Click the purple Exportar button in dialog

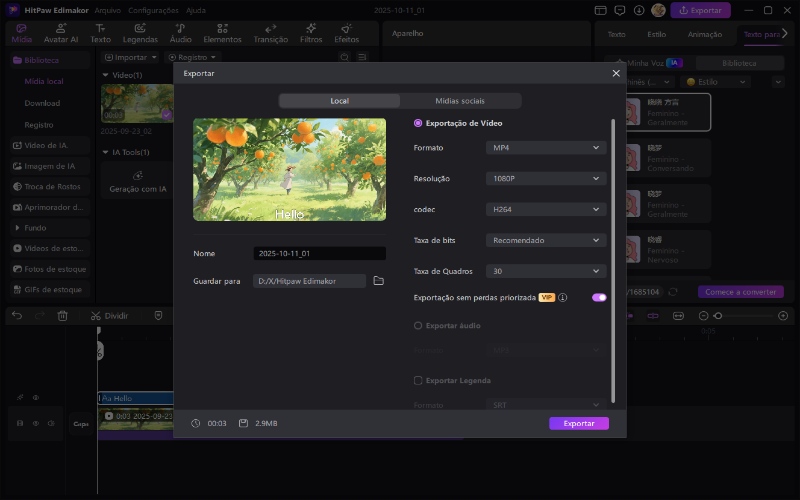[x=578, y=424]
